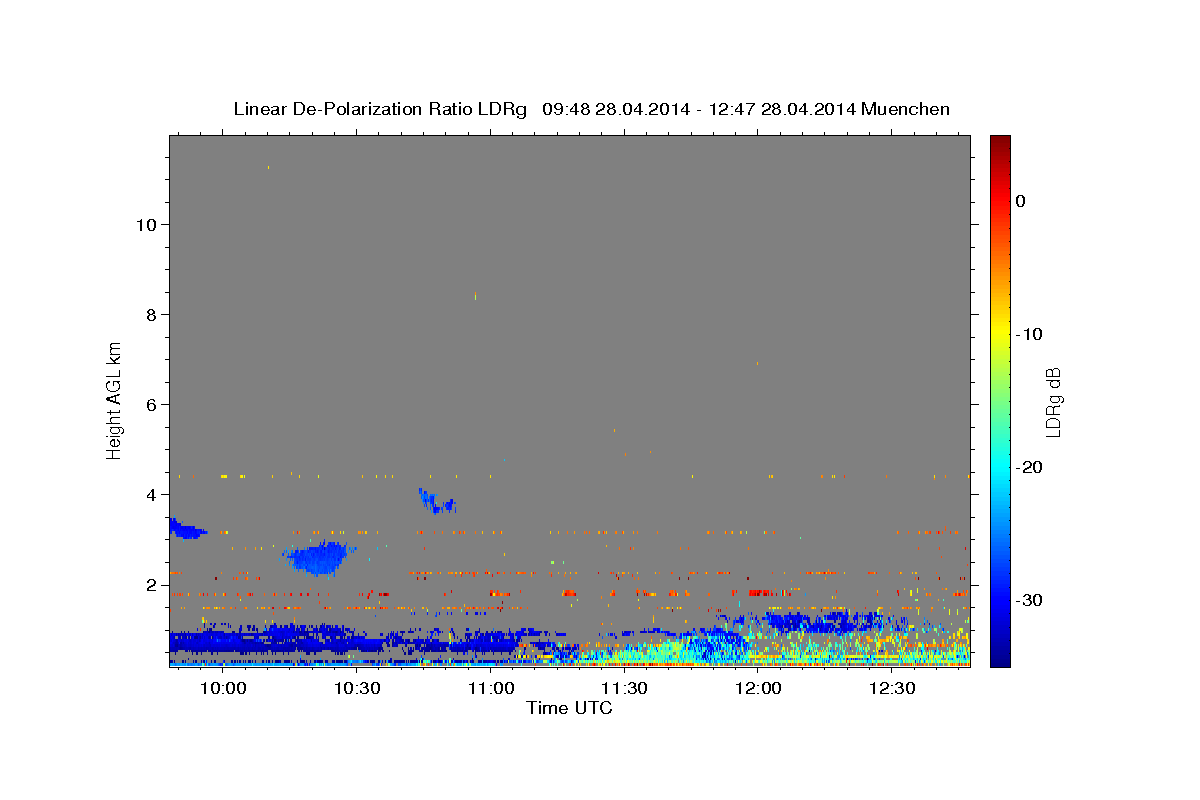Click the 'Time UTC' axis label
The width and height of the screenshot is (1200, 800).
tap(569, 708)
